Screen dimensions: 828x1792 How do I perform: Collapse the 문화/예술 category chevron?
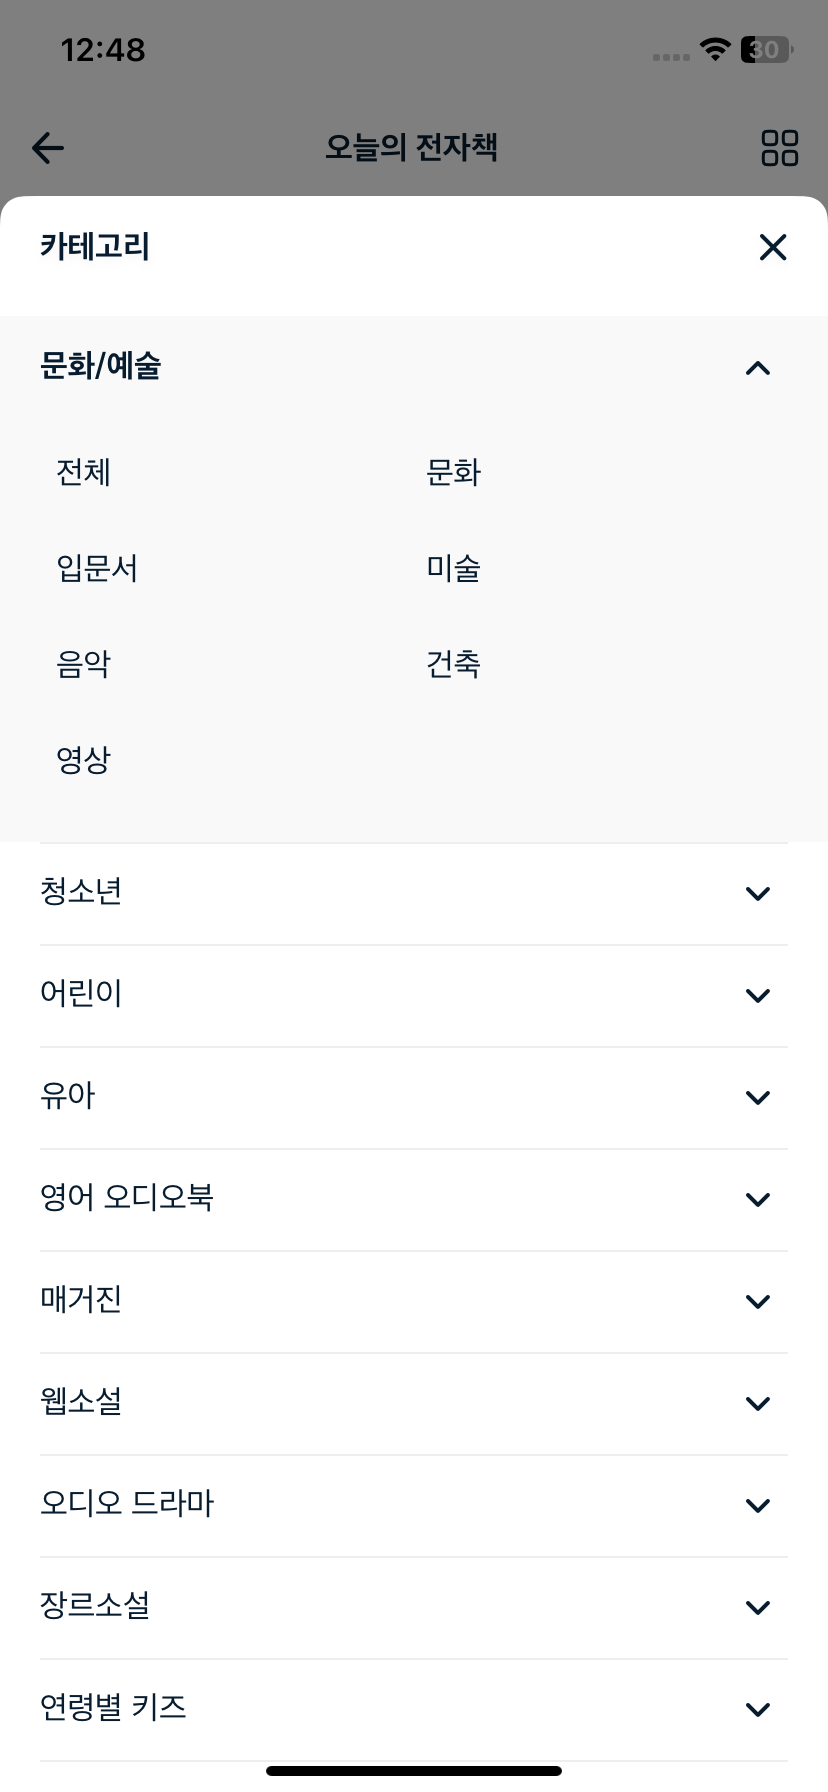758,368
